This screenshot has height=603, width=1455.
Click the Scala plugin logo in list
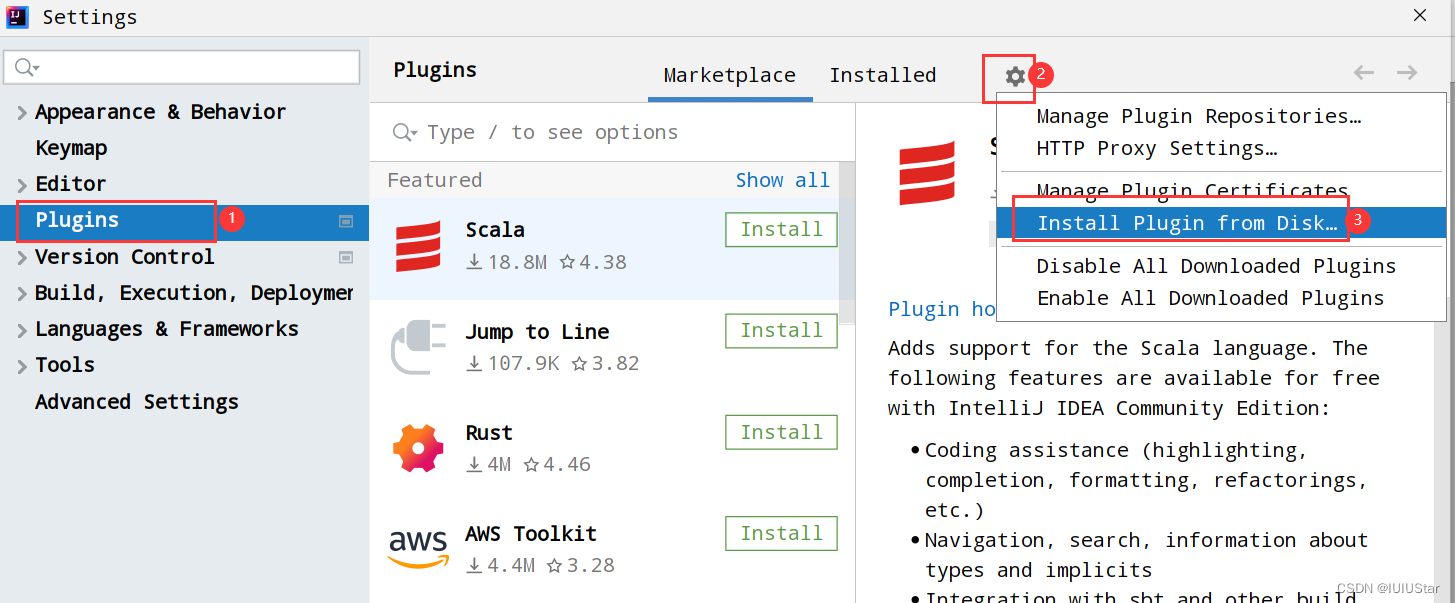(417, 247)
